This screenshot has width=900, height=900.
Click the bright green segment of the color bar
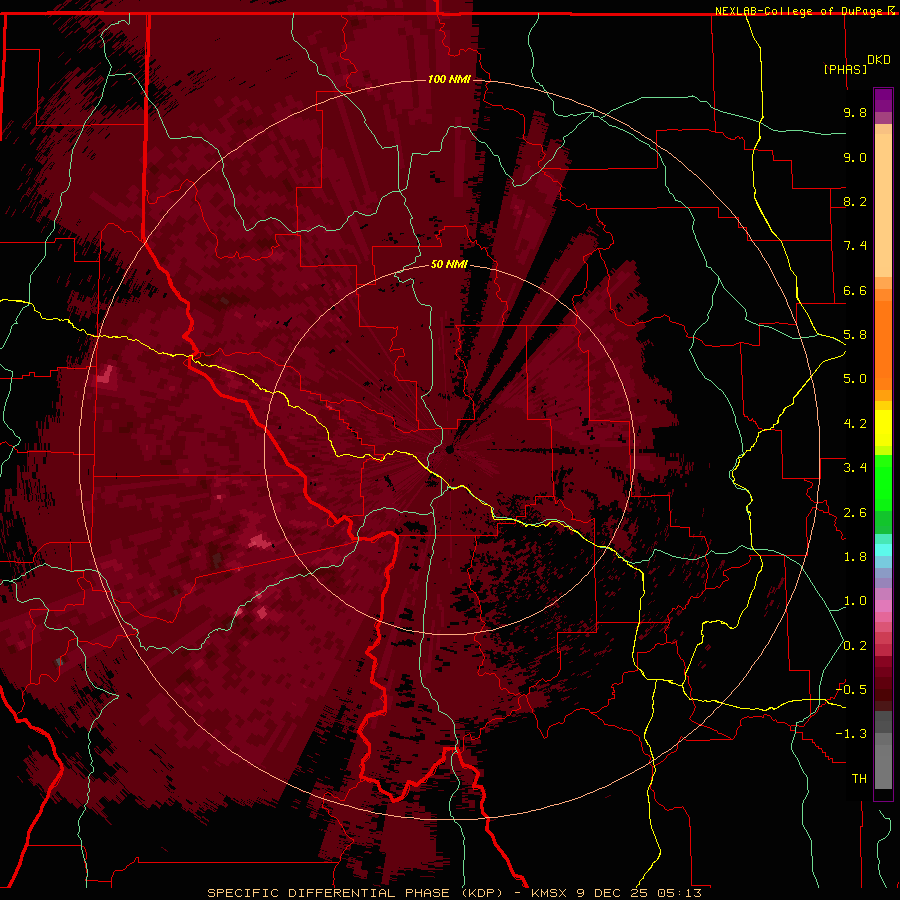tap(883, 482)
